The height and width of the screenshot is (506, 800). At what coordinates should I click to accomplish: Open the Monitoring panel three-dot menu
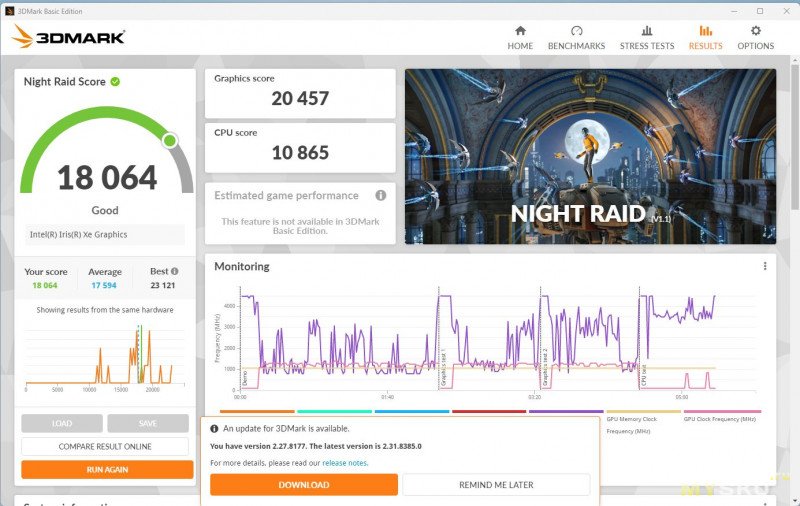[765, 266]
